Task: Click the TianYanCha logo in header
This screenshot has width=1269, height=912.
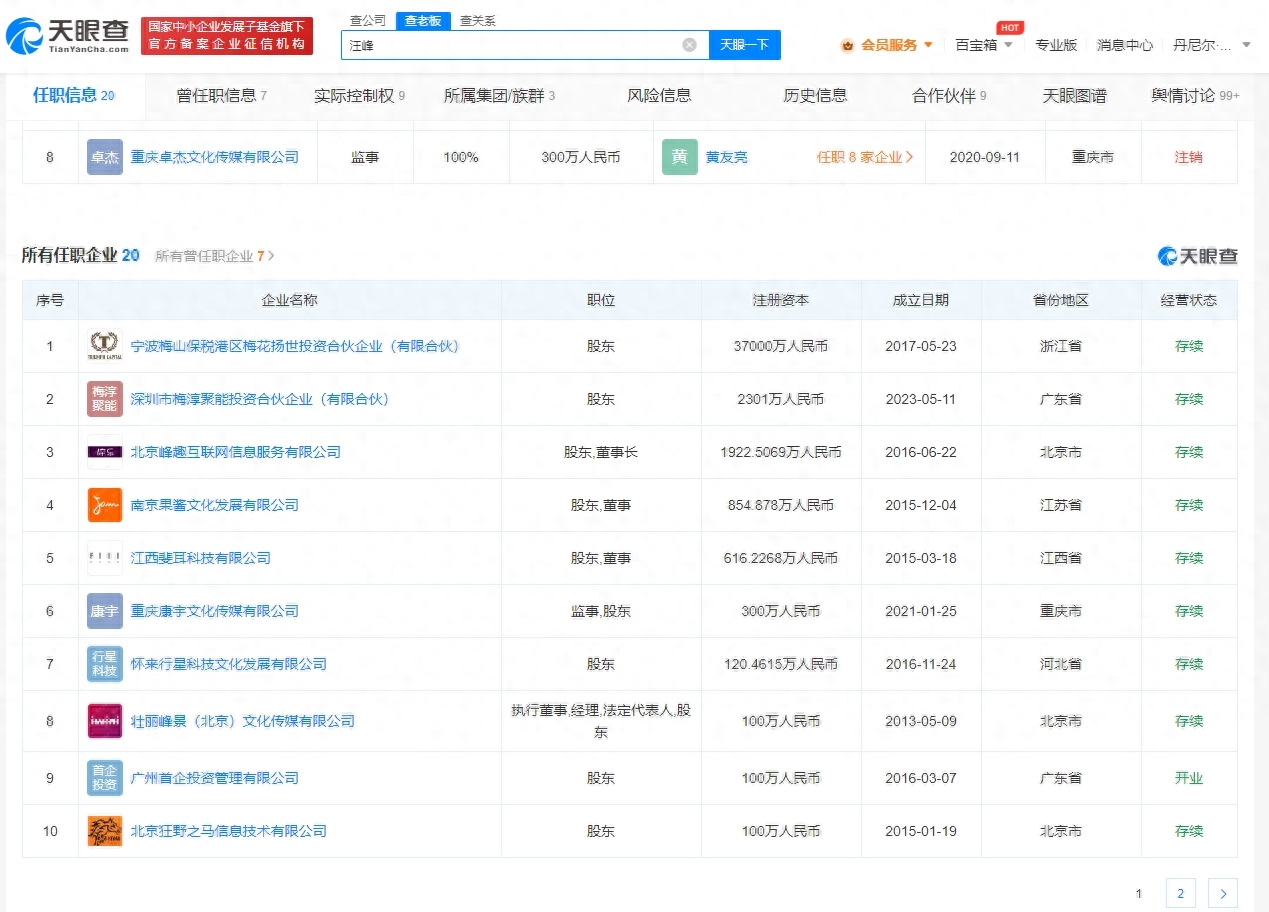Action: [68, 37]
